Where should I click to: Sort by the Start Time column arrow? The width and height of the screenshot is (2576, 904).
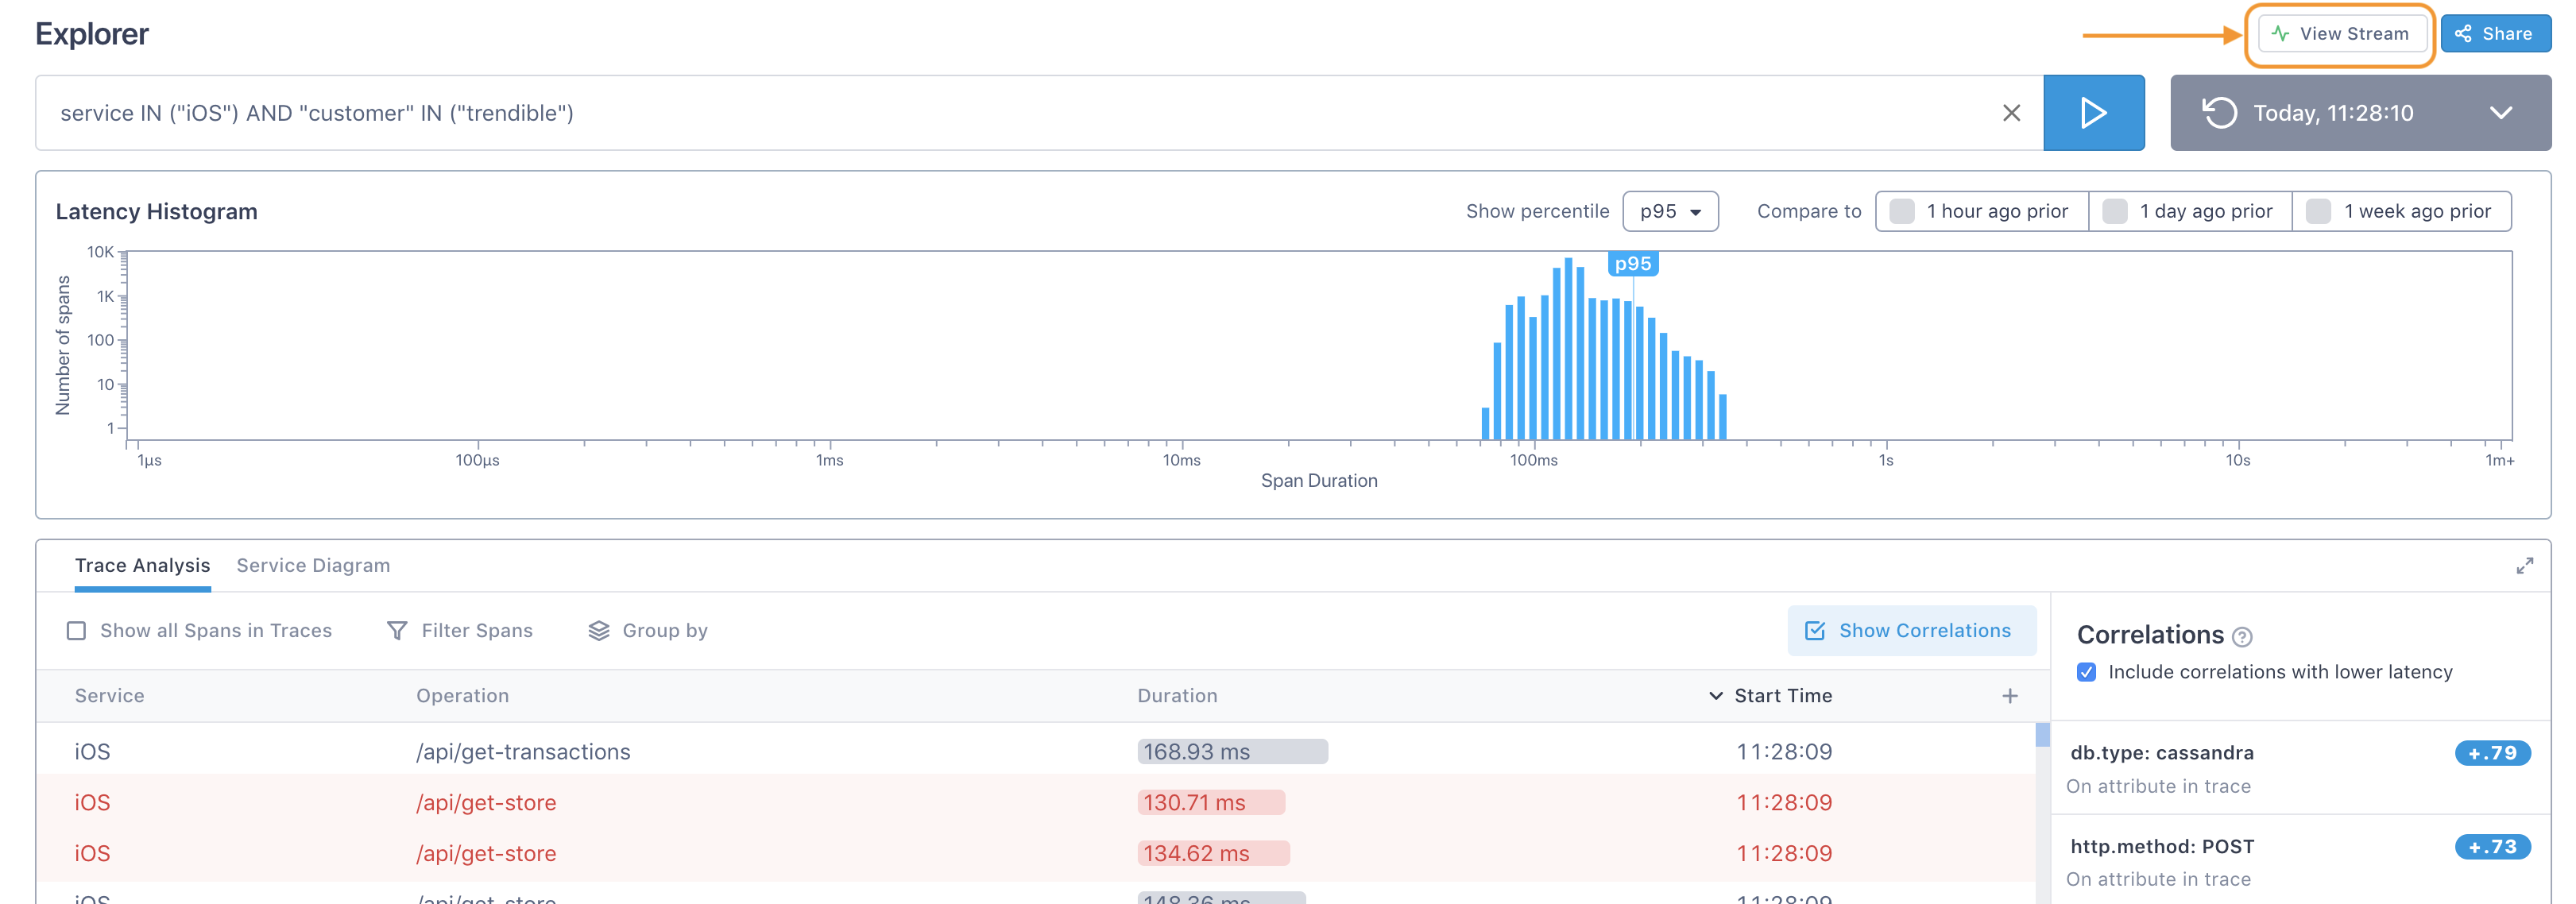(x=1715, y=696)
